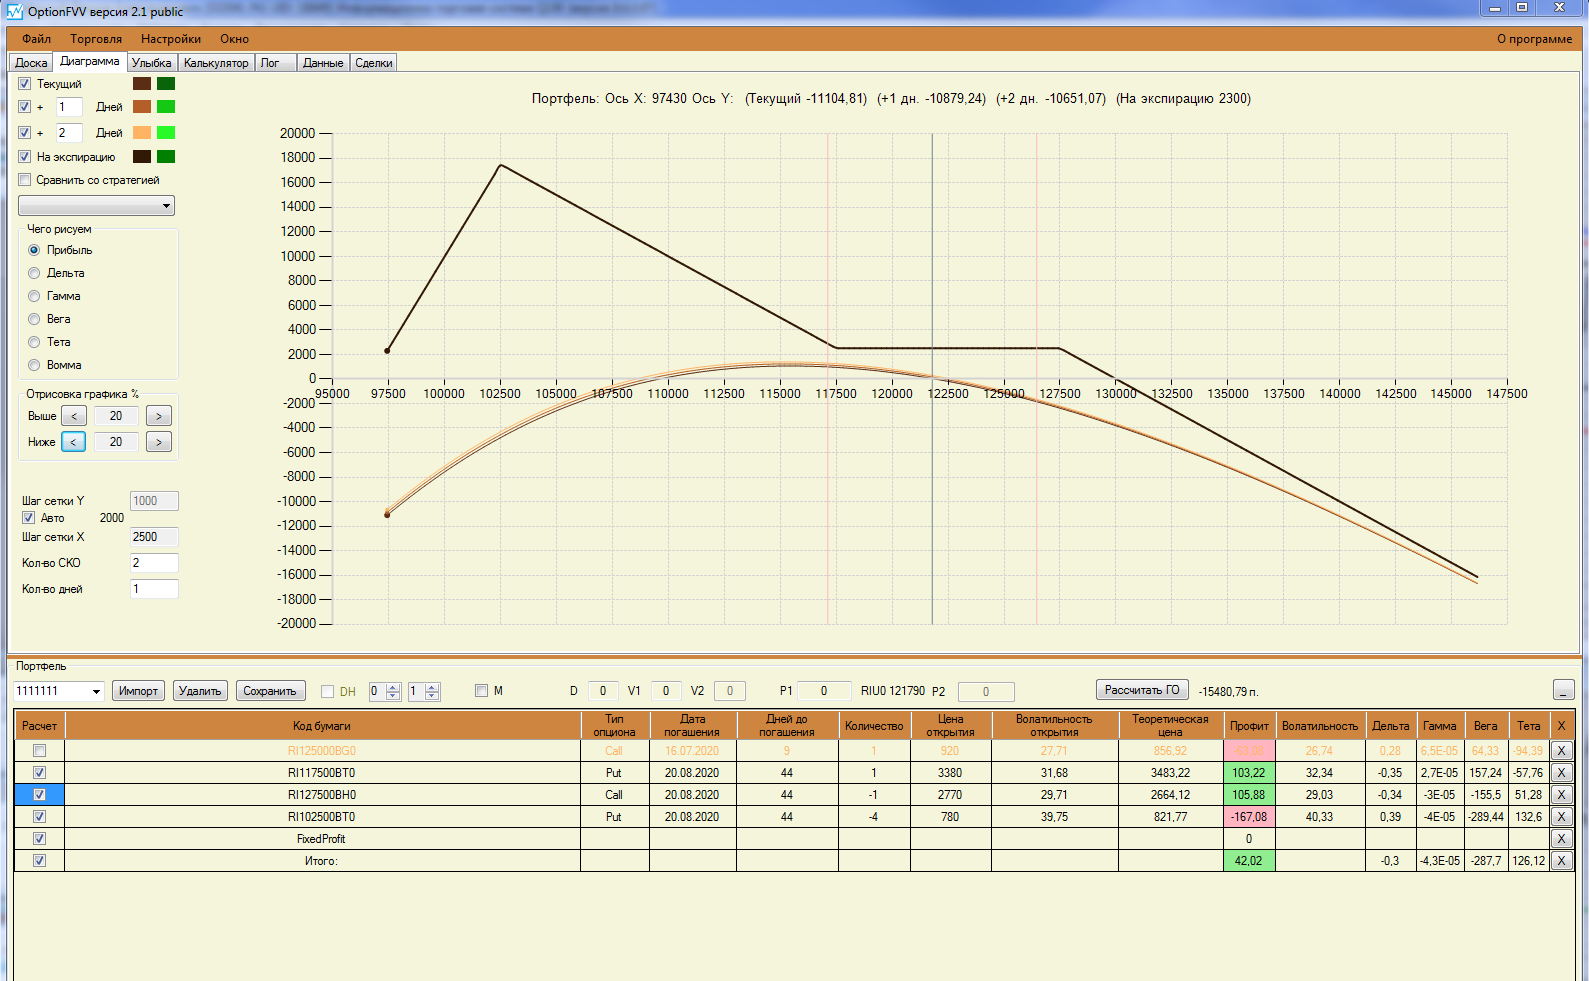Click the left arrow next to Ниже
The height and width of the screenshot is (981, 1589).
(74, 442)
